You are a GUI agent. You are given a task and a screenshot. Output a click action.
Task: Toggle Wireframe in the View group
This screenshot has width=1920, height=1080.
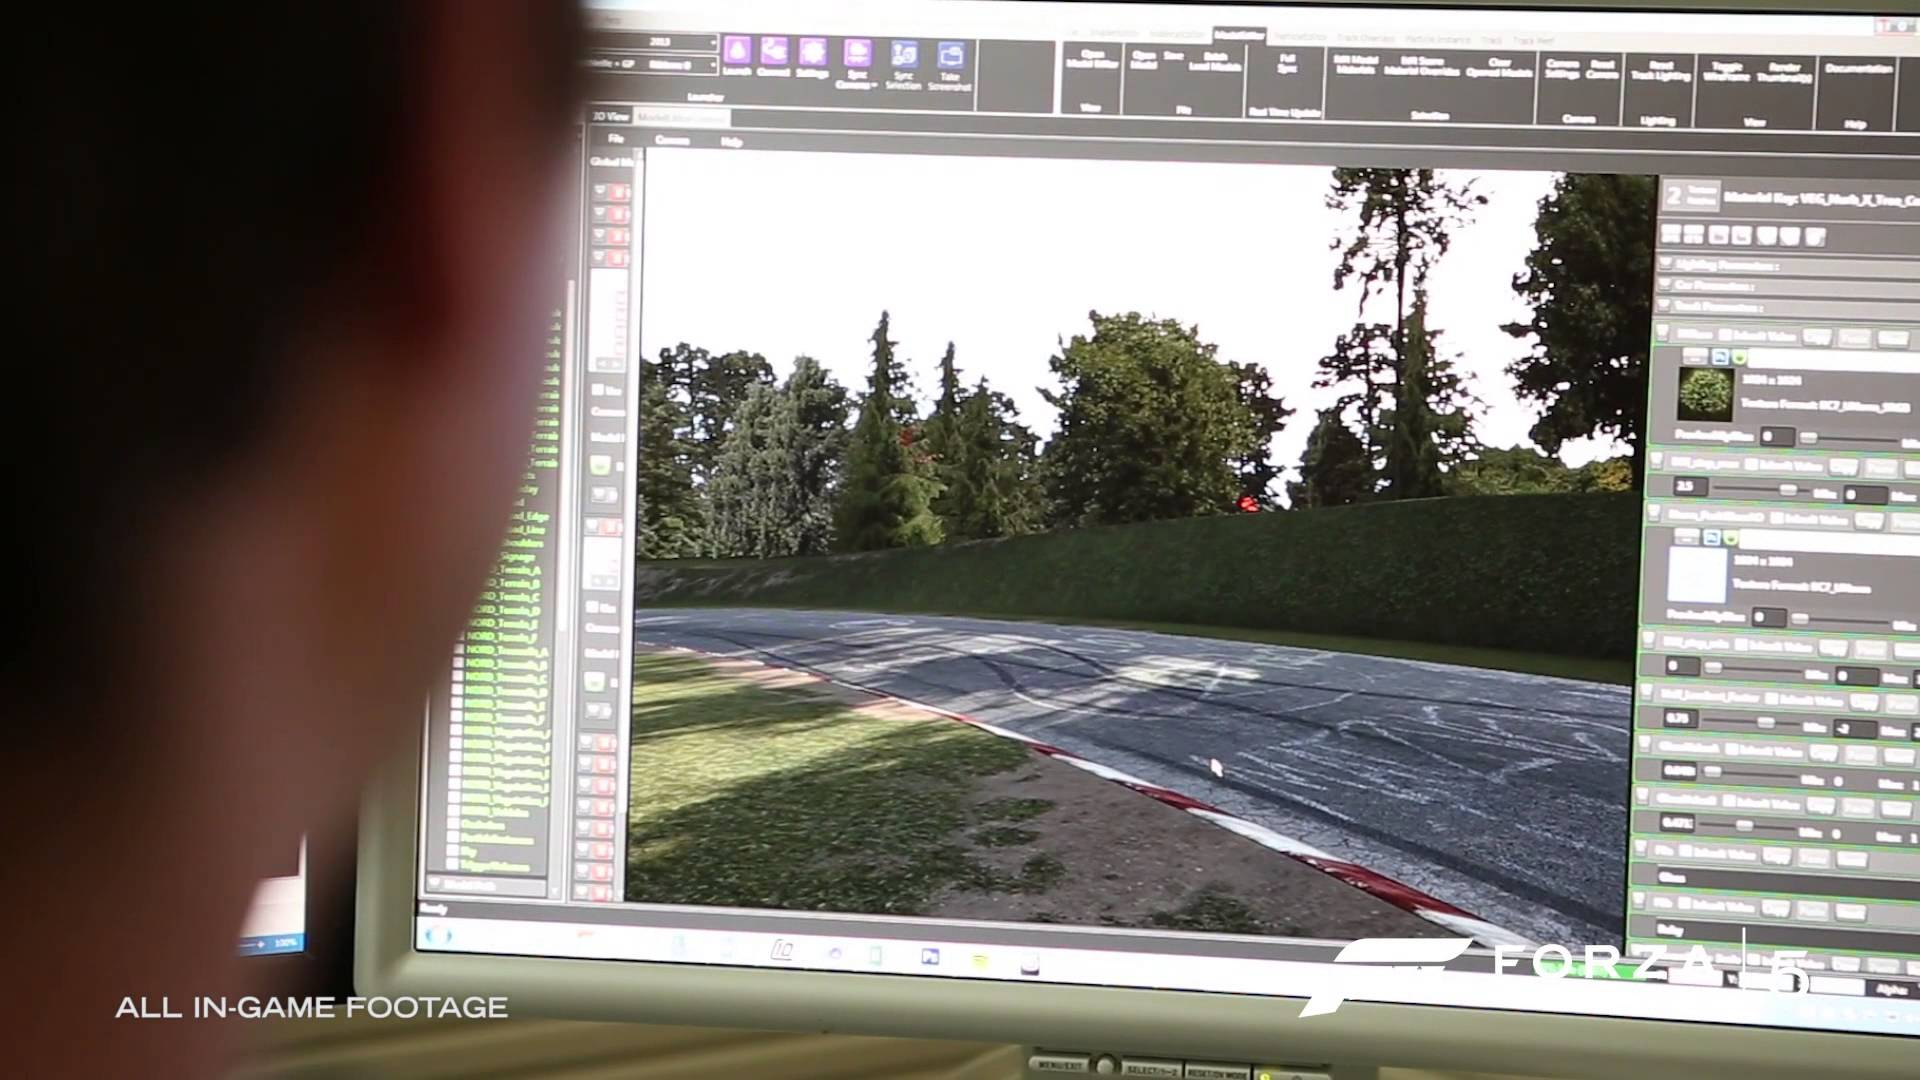point(1726,72)
